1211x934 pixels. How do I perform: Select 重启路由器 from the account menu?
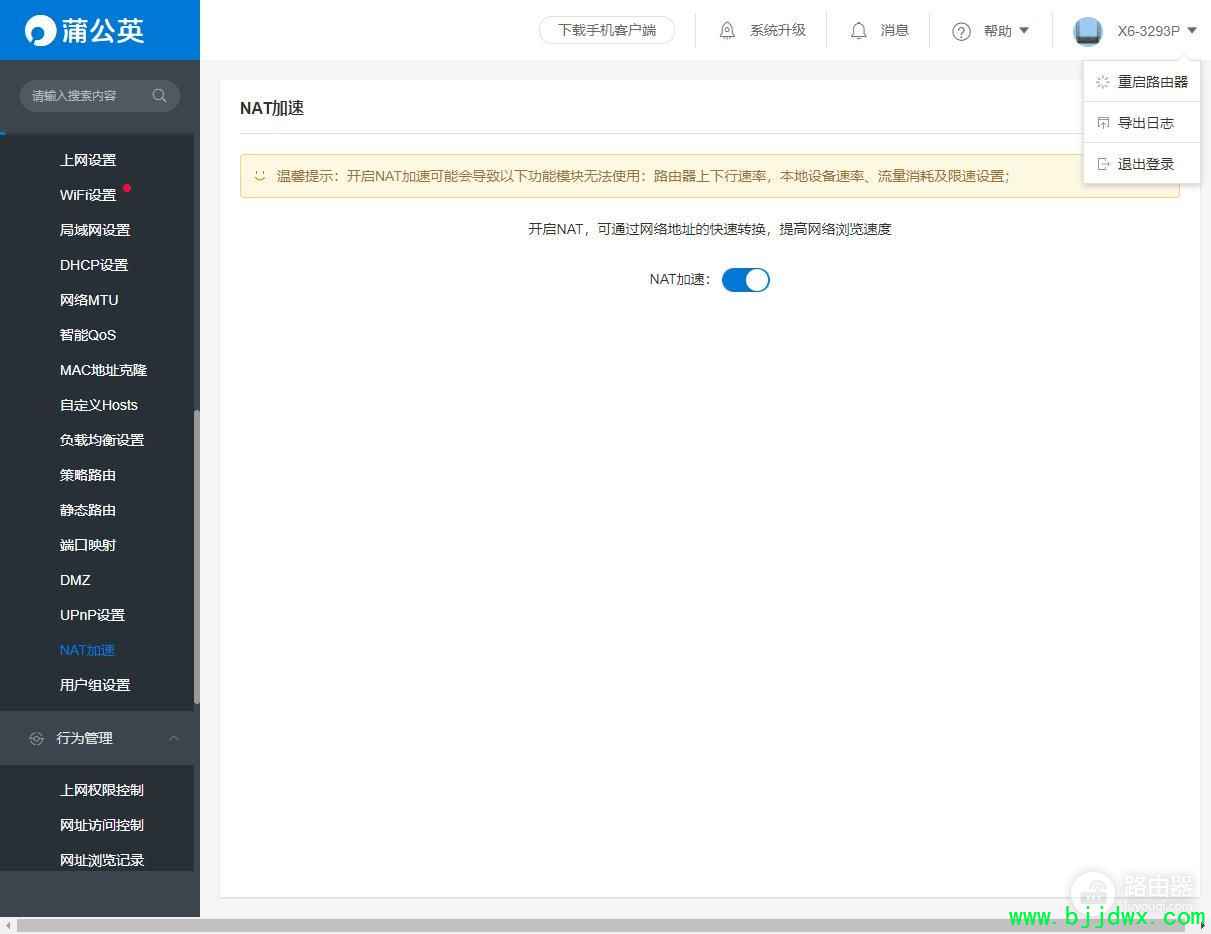1142,82
